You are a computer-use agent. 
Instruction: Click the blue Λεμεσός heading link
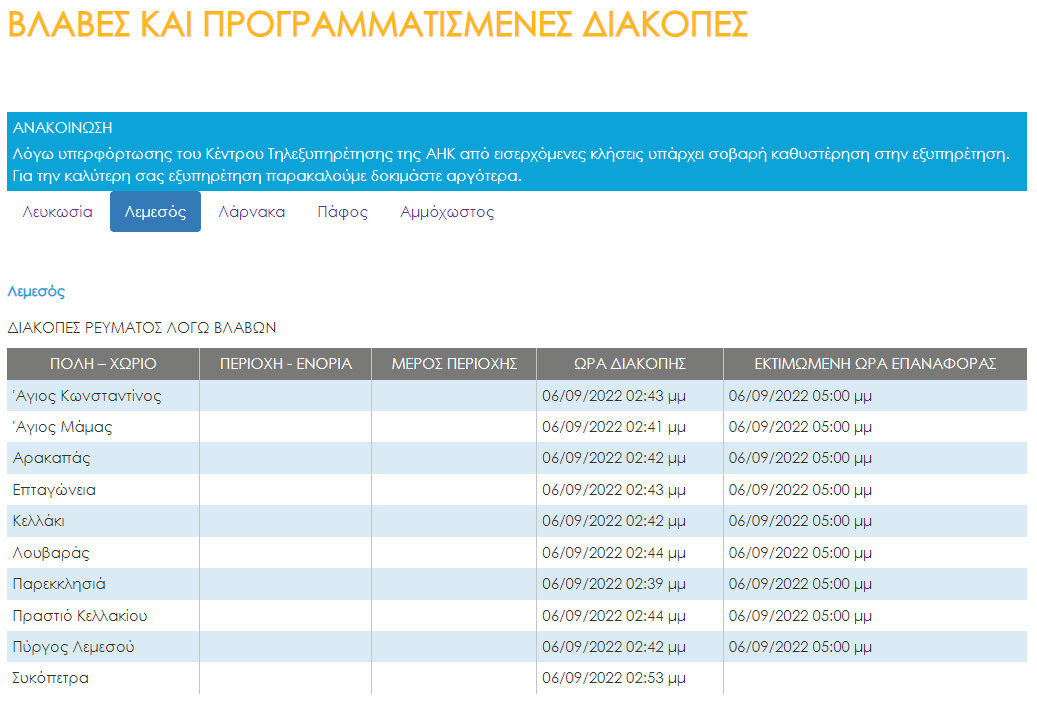[x=36, y=292]
